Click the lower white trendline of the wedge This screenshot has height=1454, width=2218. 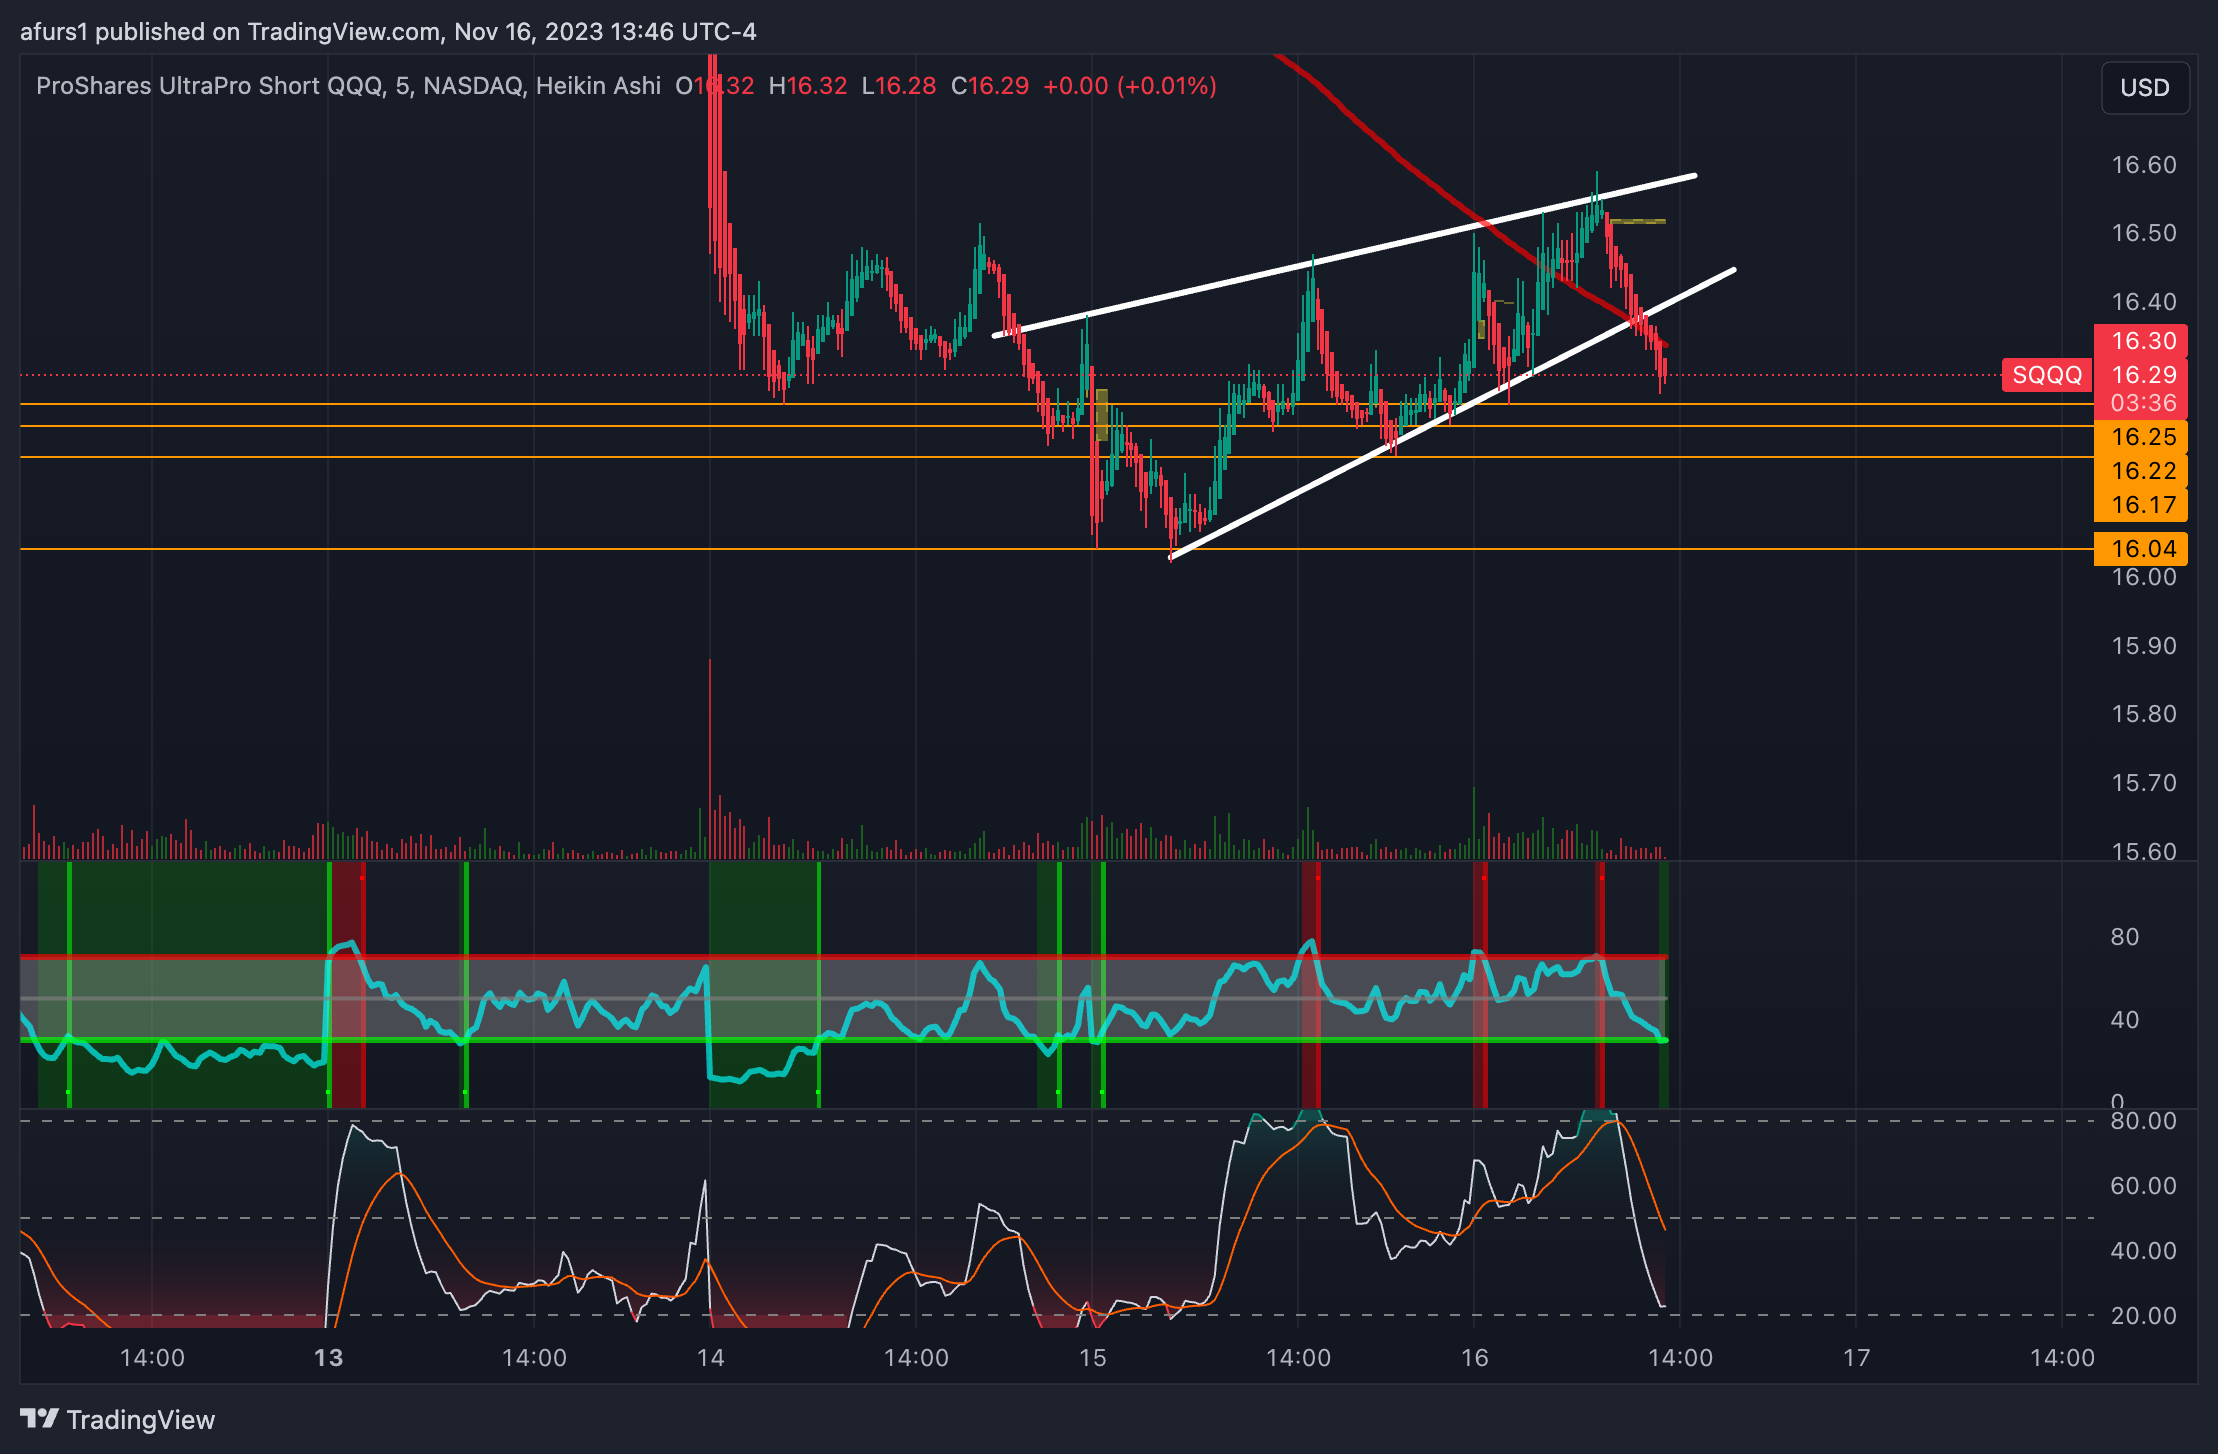tap(1452, 414)
